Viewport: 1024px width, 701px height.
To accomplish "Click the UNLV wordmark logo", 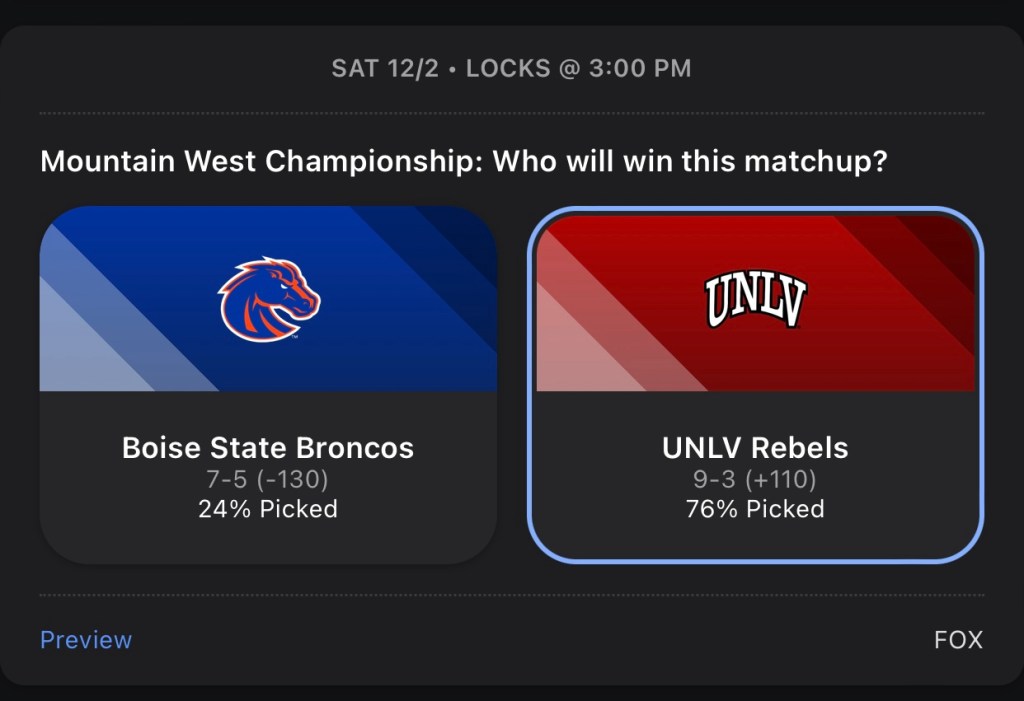I will coord(755,300).
